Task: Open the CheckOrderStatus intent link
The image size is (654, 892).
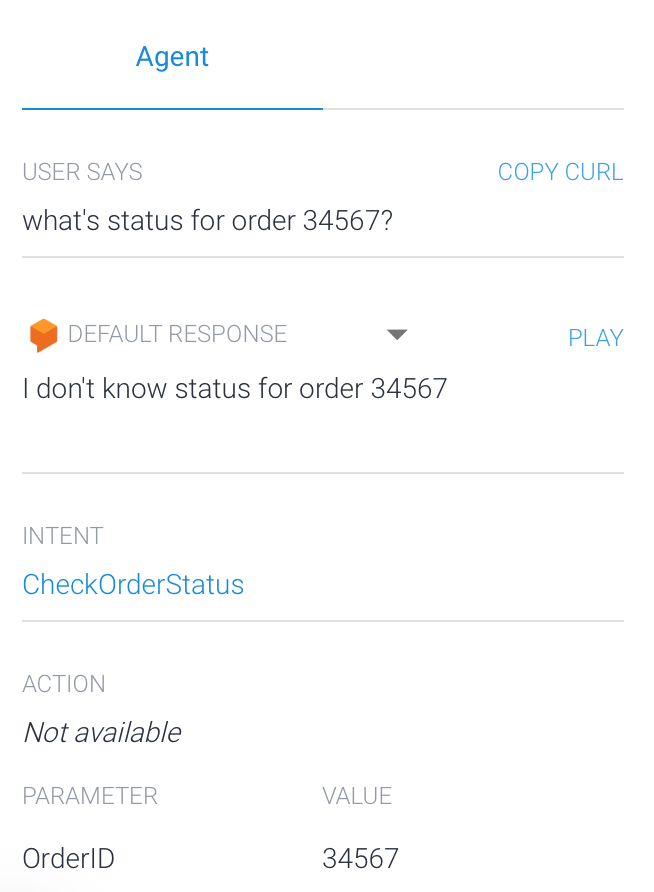Action: pos(133,584)
